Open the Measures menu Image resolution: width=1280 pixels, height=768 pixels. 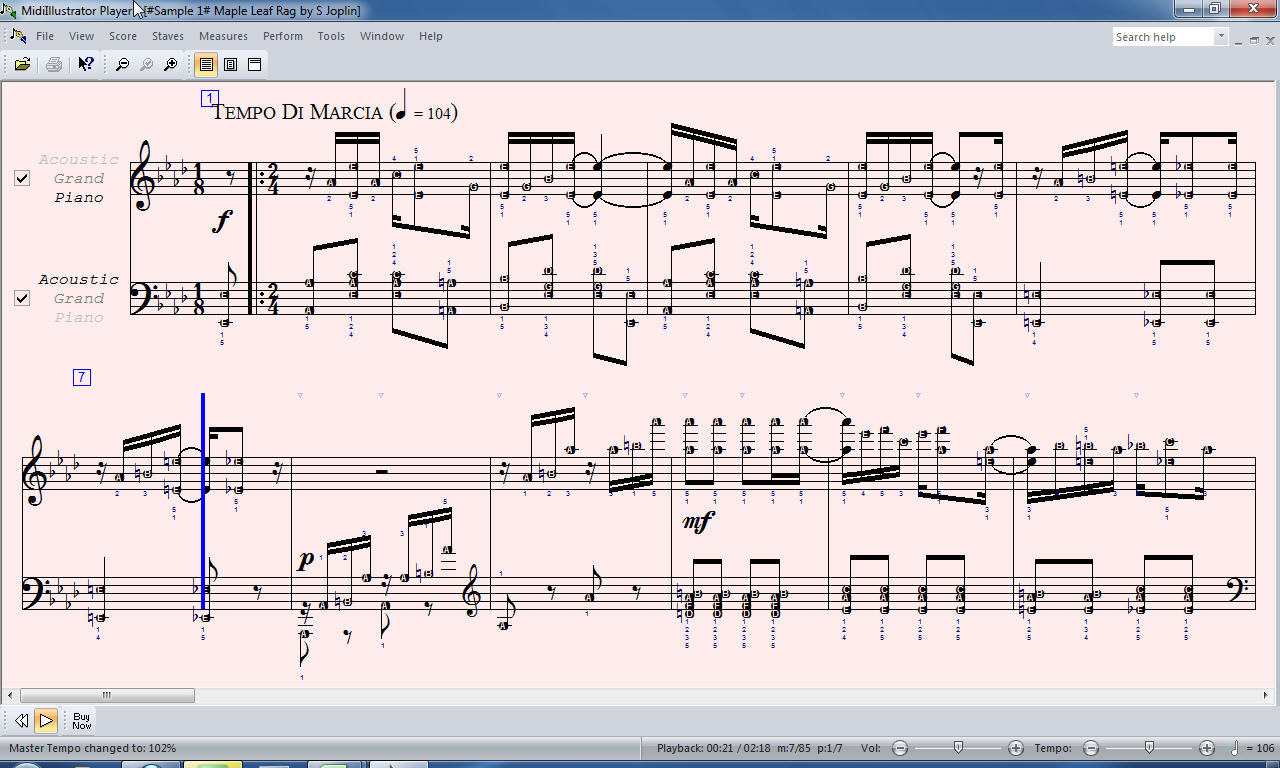(x=223, y=36)
